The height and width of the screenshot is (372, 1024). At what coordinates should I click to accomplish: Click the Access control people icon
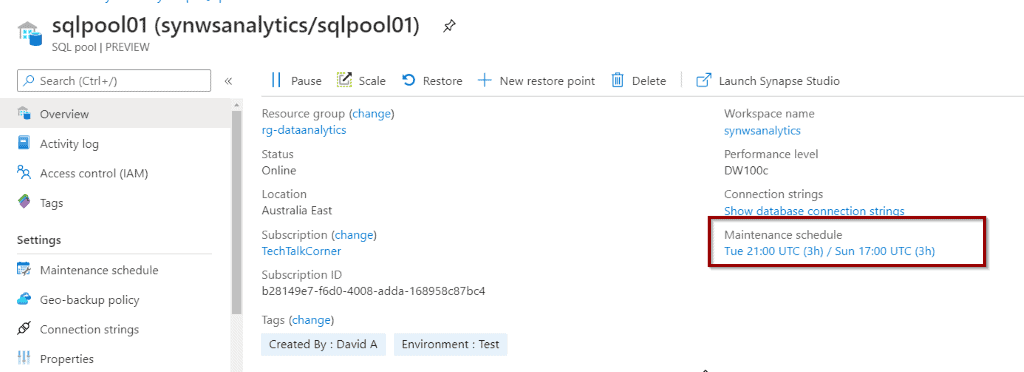[x=24, y=173]
